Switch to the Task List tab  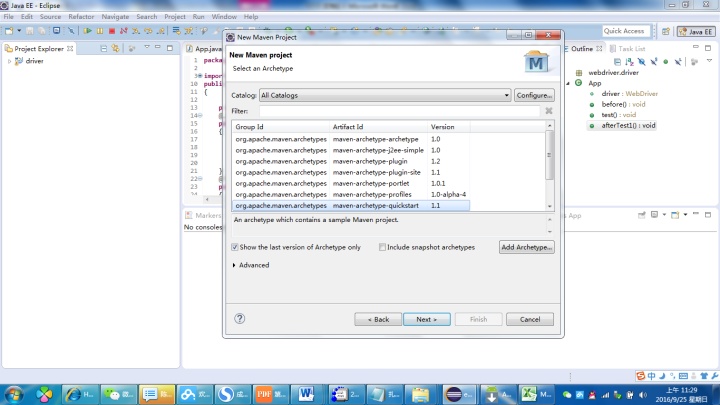click(x=627, y=49)
